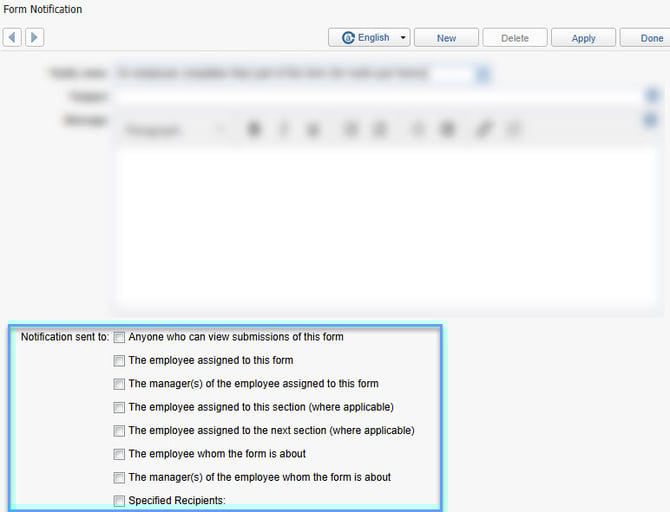Go to the previous notification arrow
The width and height of the screenshot is (670, 512).
pos(13,38)
